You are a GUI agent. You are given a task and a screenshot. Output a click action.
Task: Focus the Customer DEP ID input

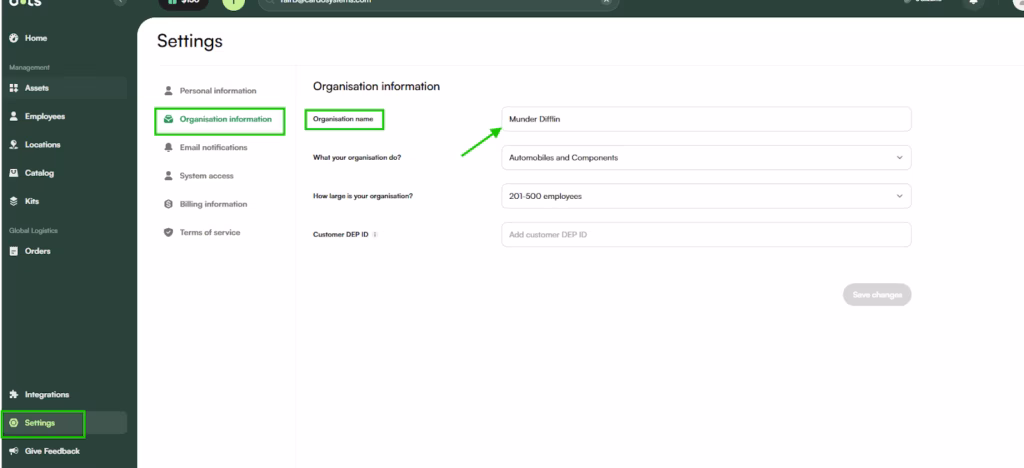pyautogui.click(x=705, y=234)
